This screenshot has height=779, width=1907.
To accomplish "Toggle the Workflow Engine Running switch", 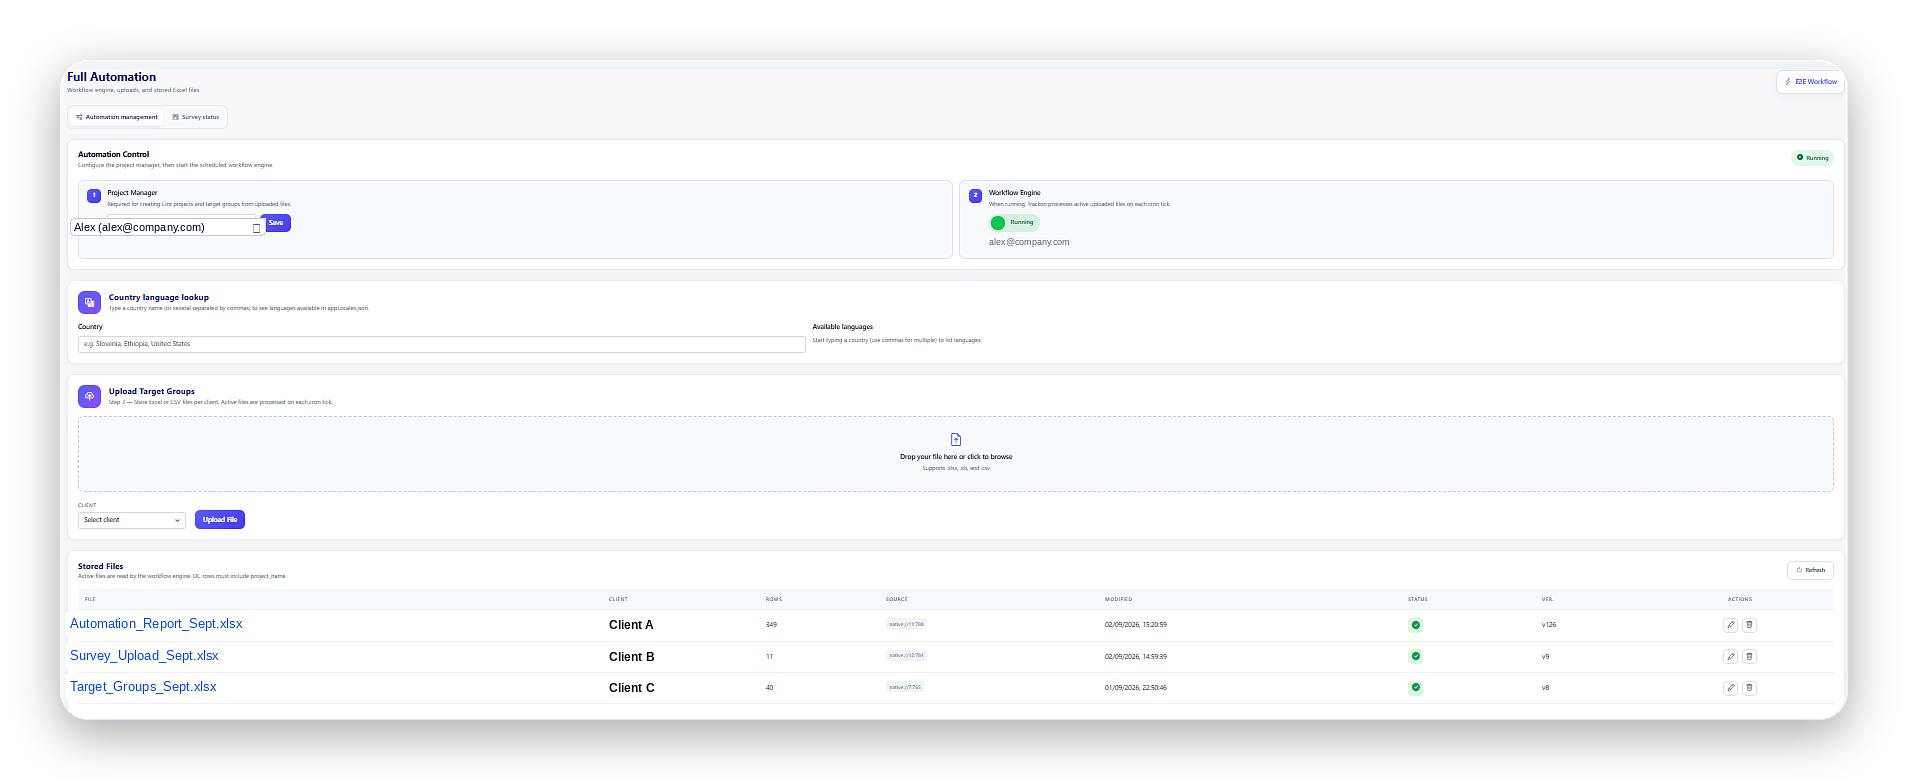I will tap(1014, 223).
